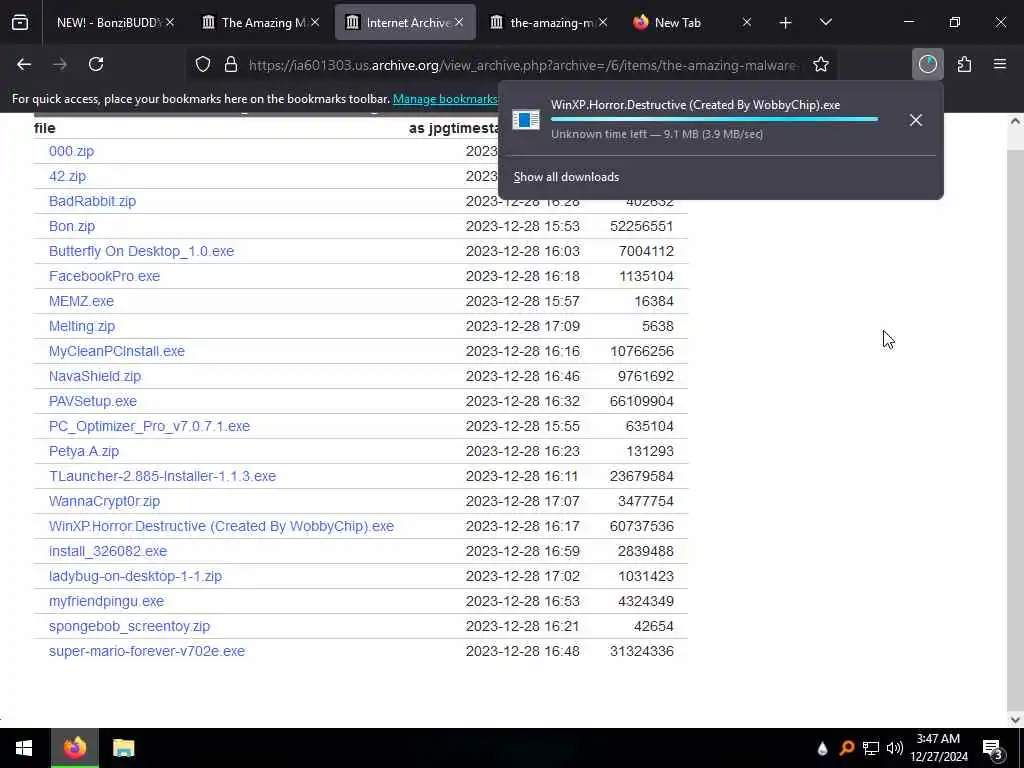Open install_326082.exe link

point(108,551)
